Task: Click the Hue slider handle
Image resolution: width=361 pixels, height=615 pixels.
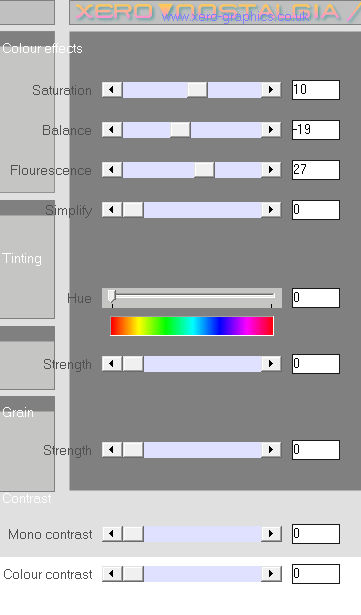Action: [x=112, y=296]
